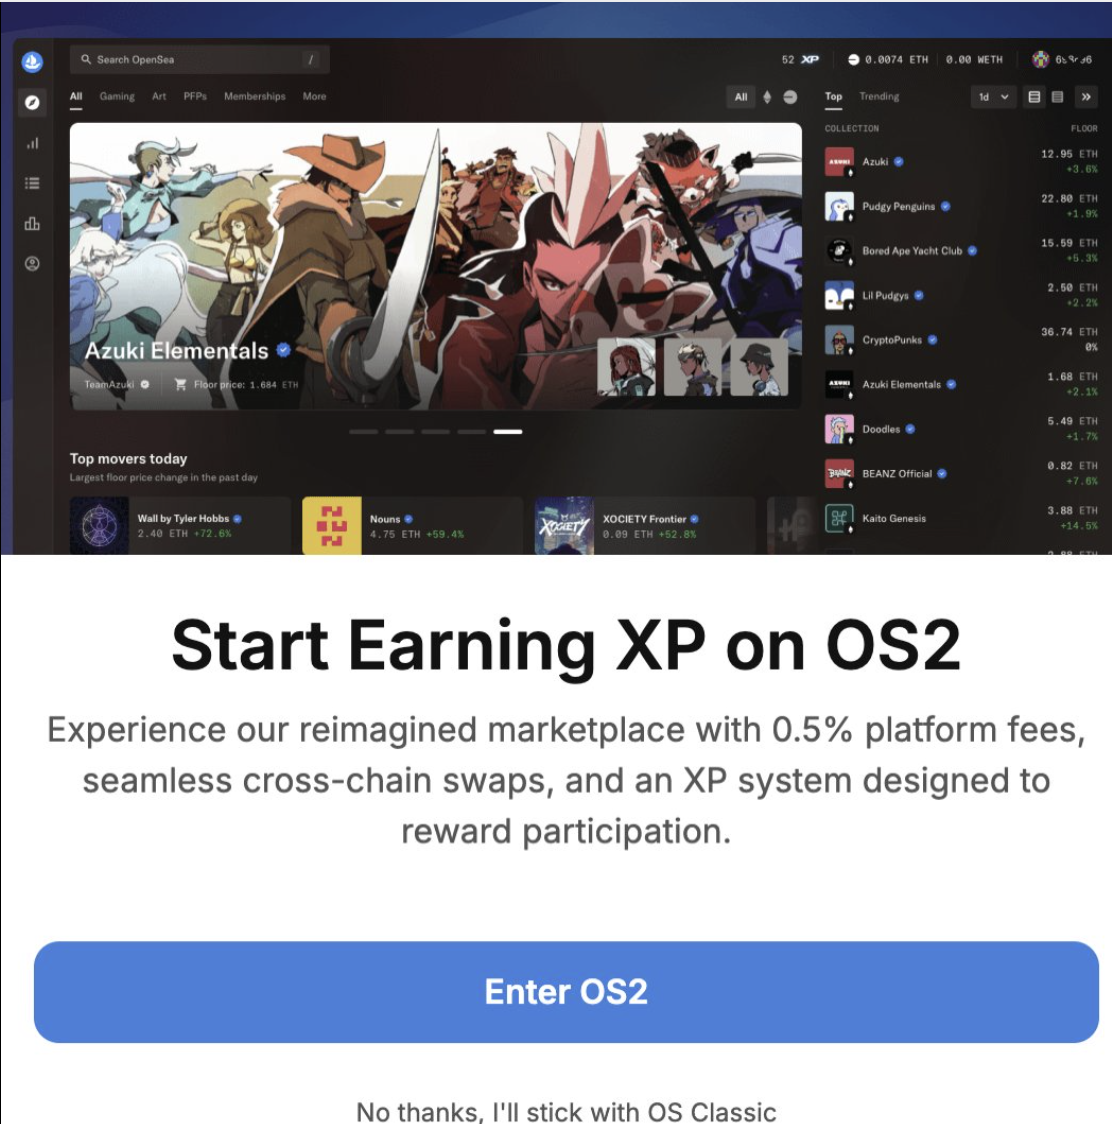Switch to compact table view icon
This screenshot has width=1112, height=1124.
click(x=1058, y=97)
